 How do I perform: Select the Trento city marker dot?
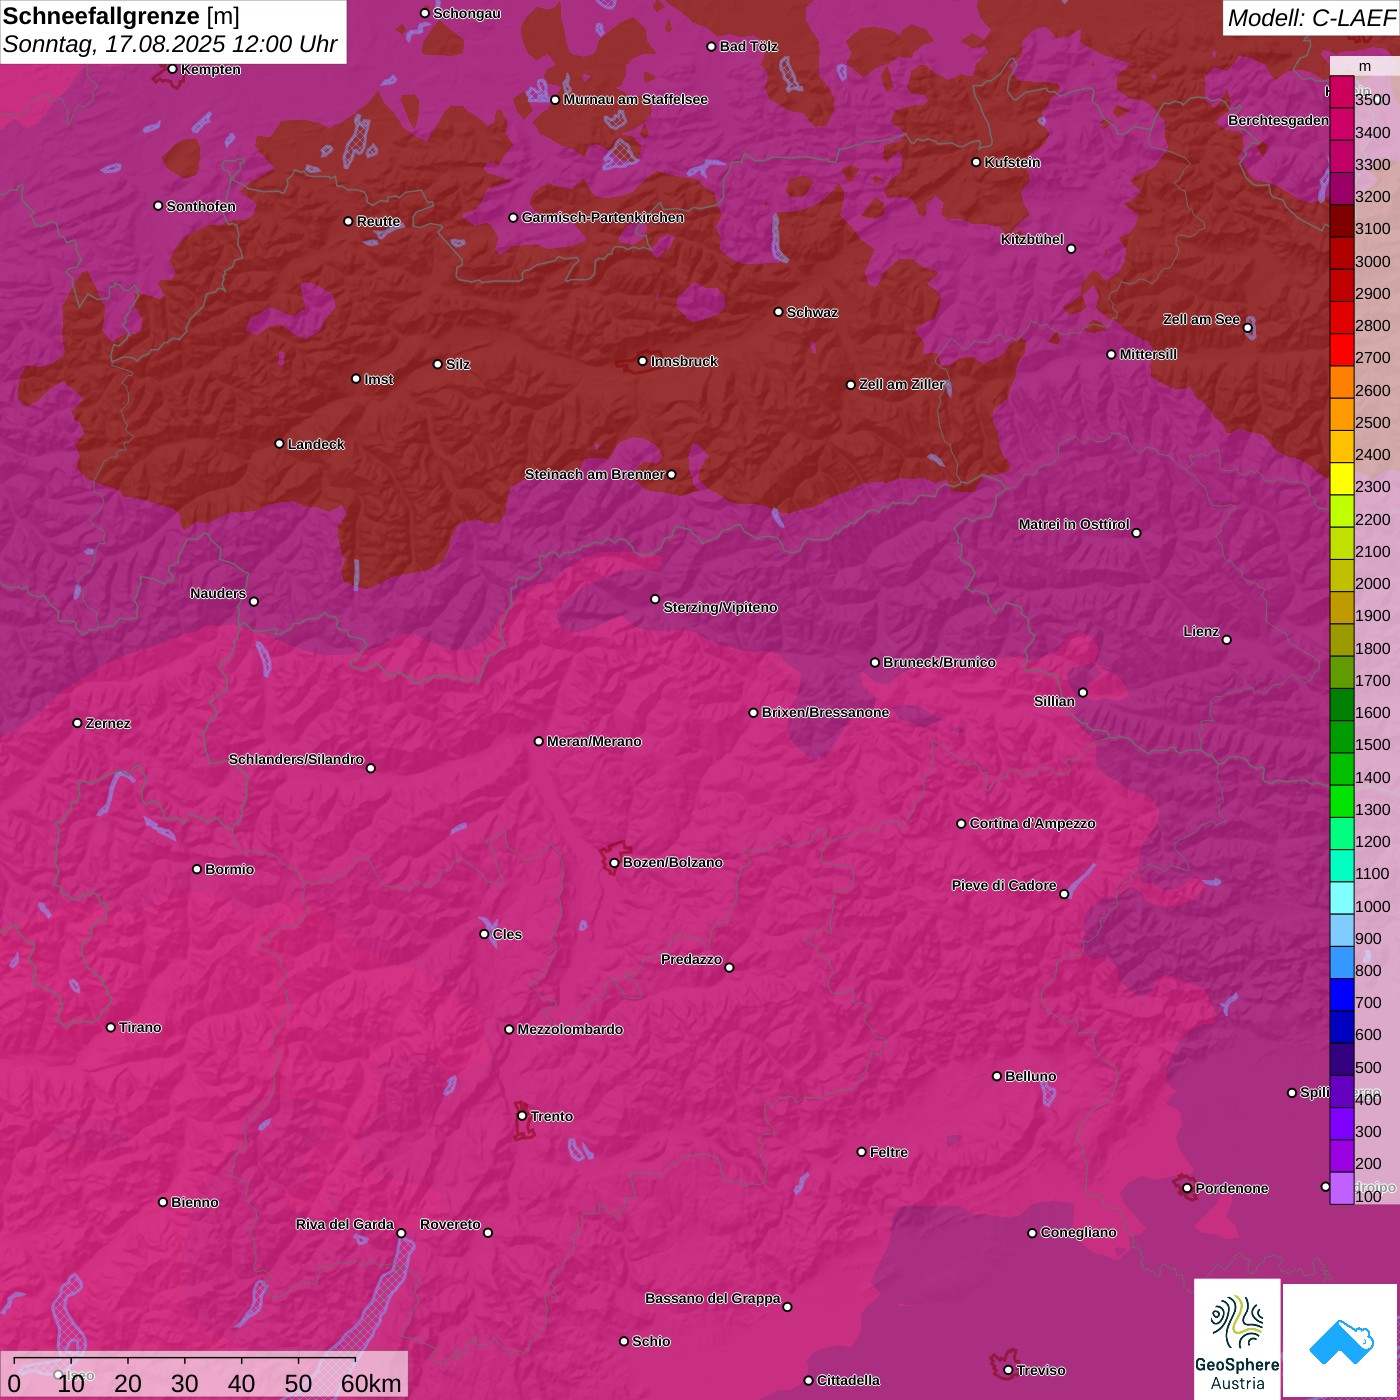coord(522,1116)
